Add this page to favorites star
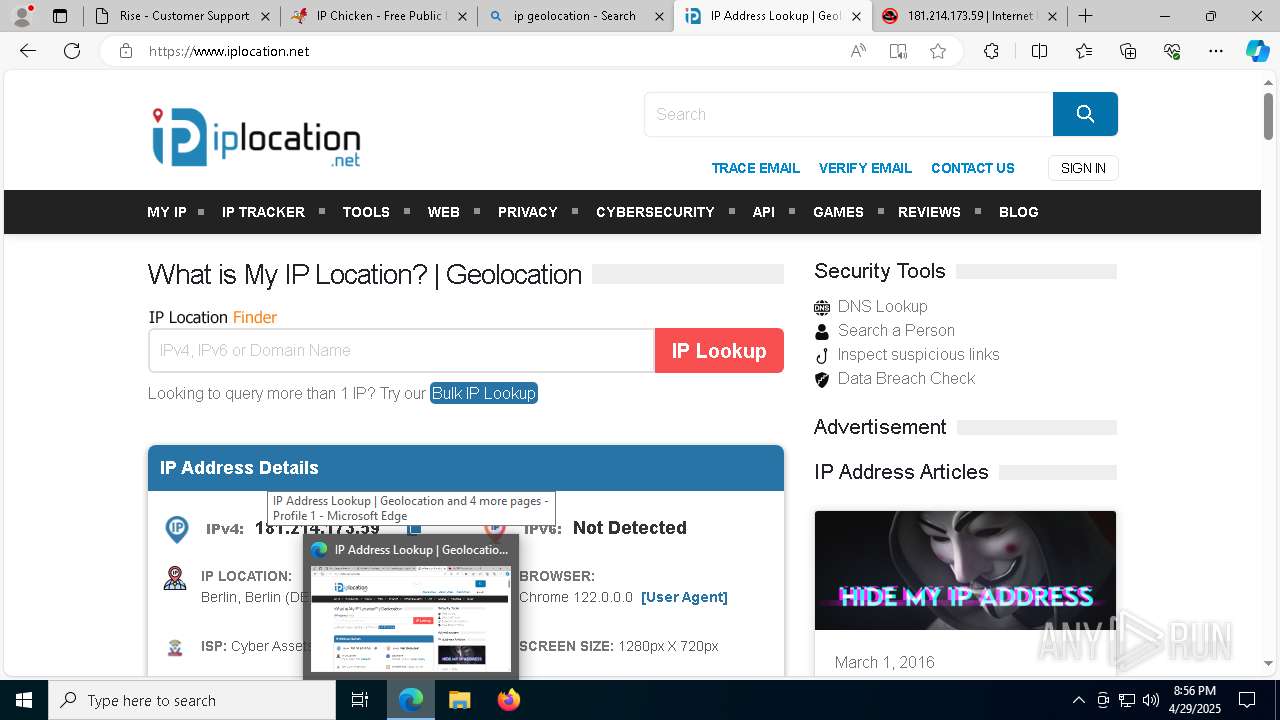Image resolution: width=1280 pixels, height=720 pixels. (x=938, y=51)
